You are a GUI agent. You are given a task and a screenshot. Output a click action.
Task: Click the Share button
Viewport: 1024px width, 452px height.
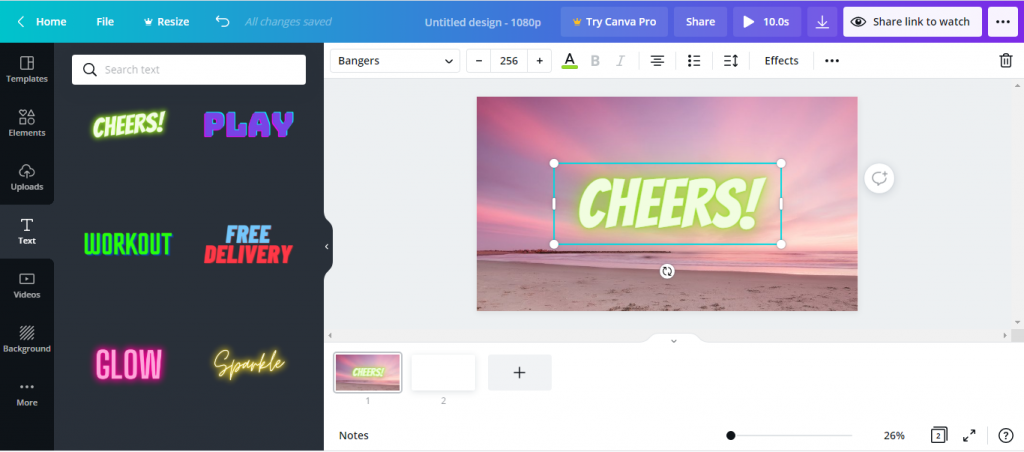pyautogui.click(x=700, y=22)
